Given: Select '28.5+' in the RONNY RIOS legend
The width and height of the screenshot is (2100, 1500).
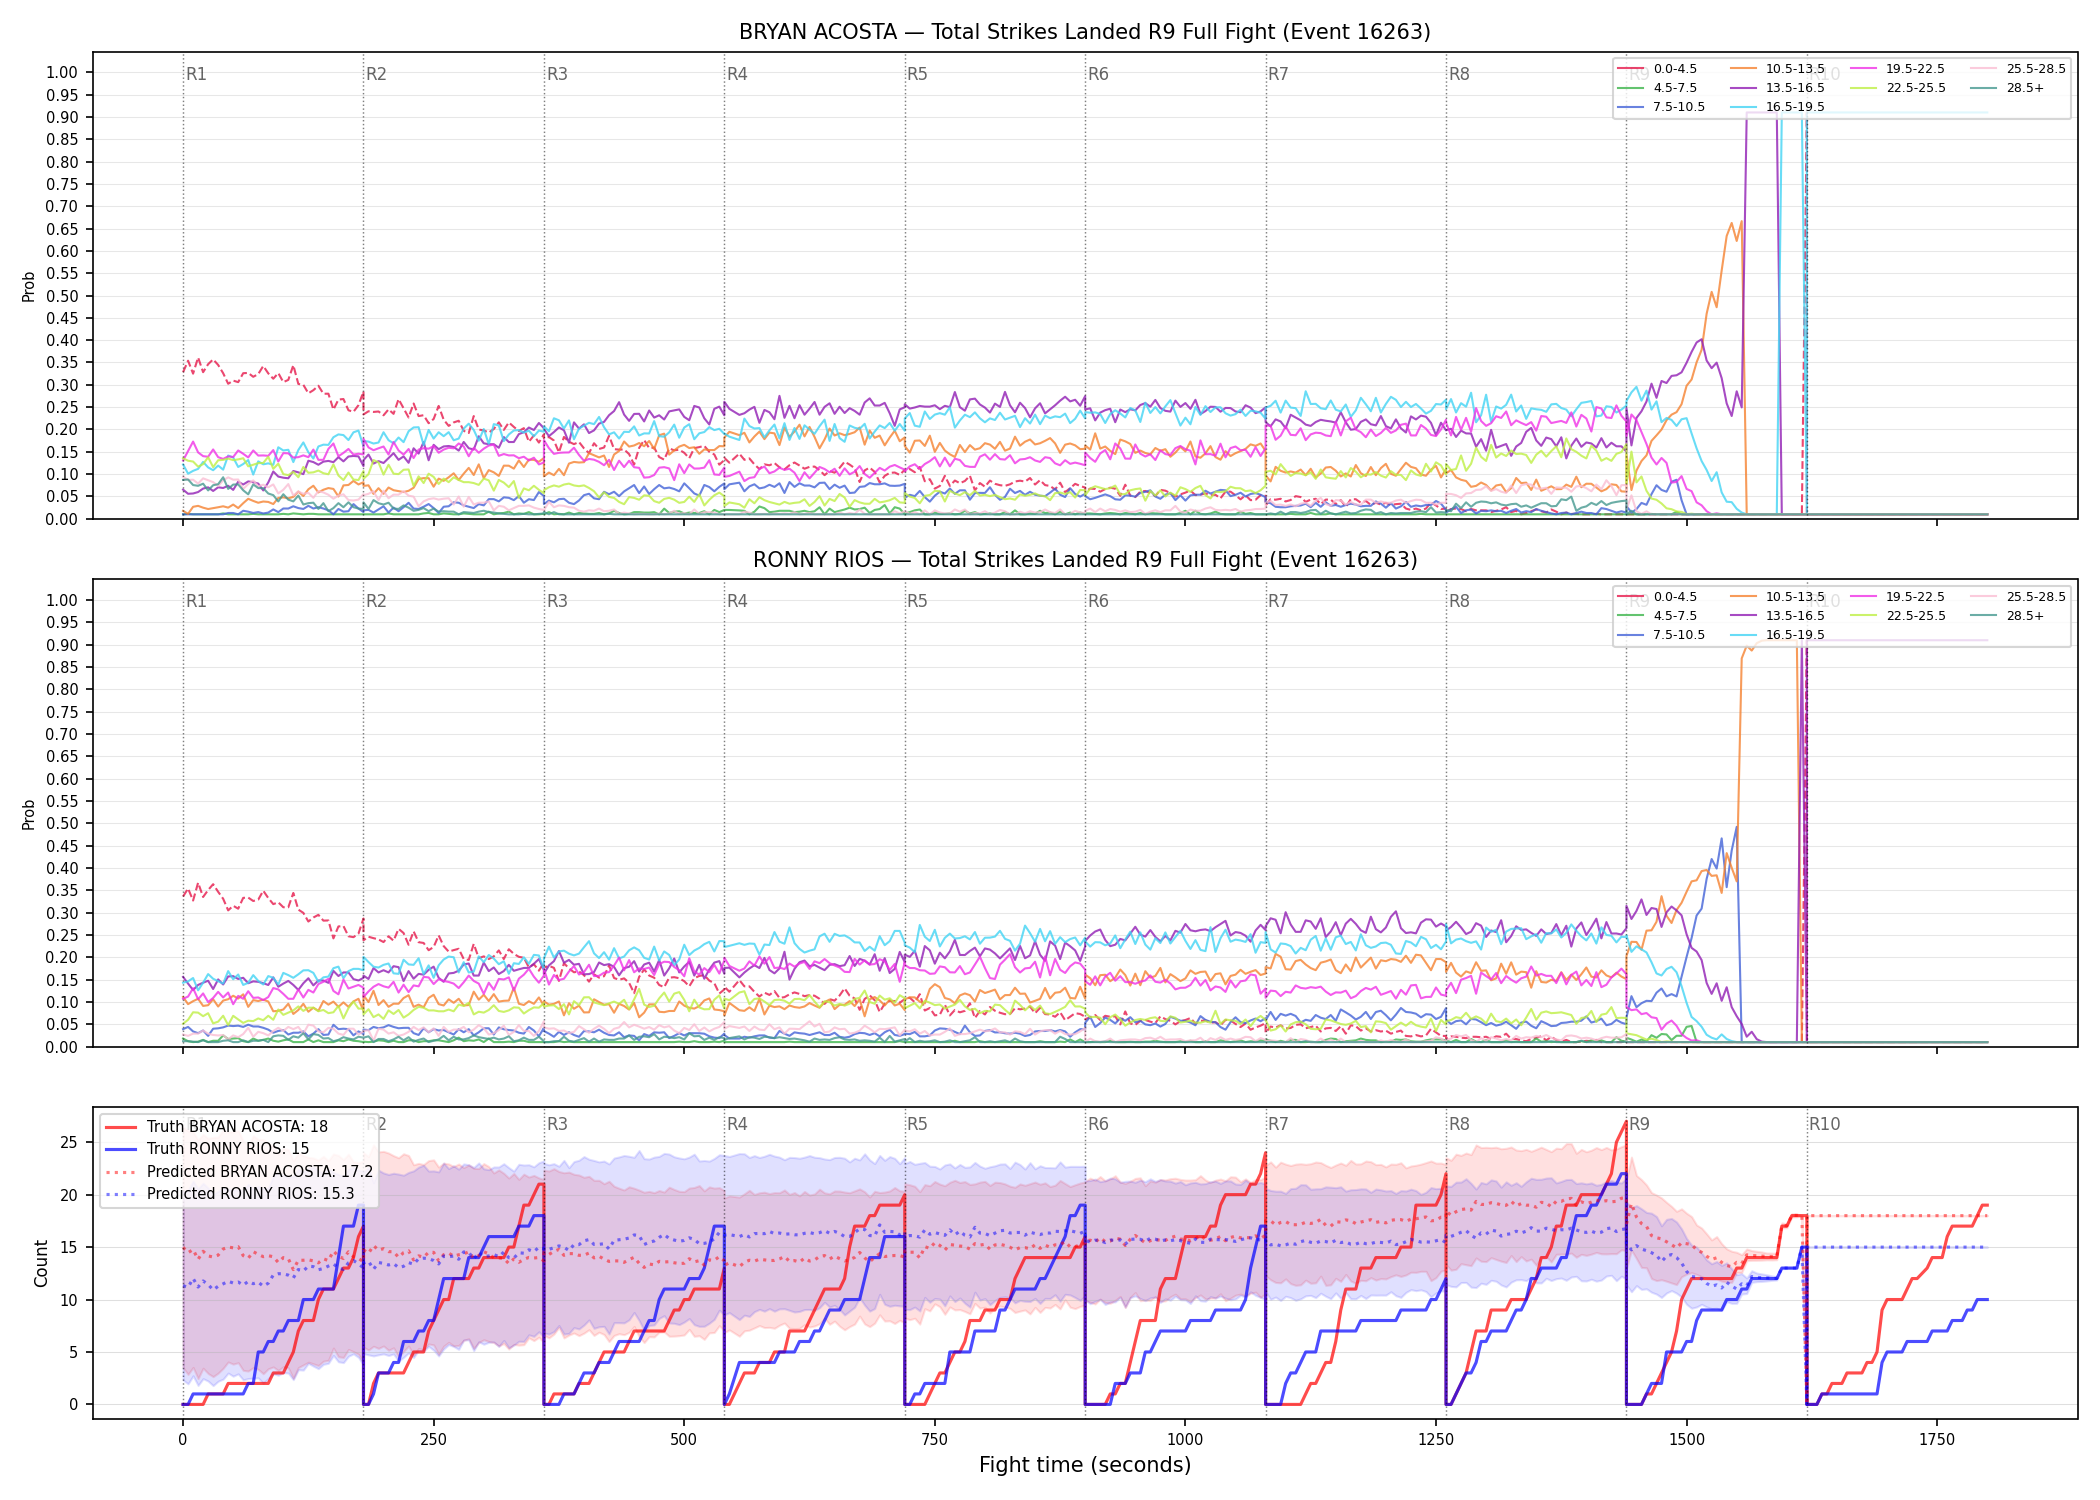Looking at the screenshot, I should 2025,616.
